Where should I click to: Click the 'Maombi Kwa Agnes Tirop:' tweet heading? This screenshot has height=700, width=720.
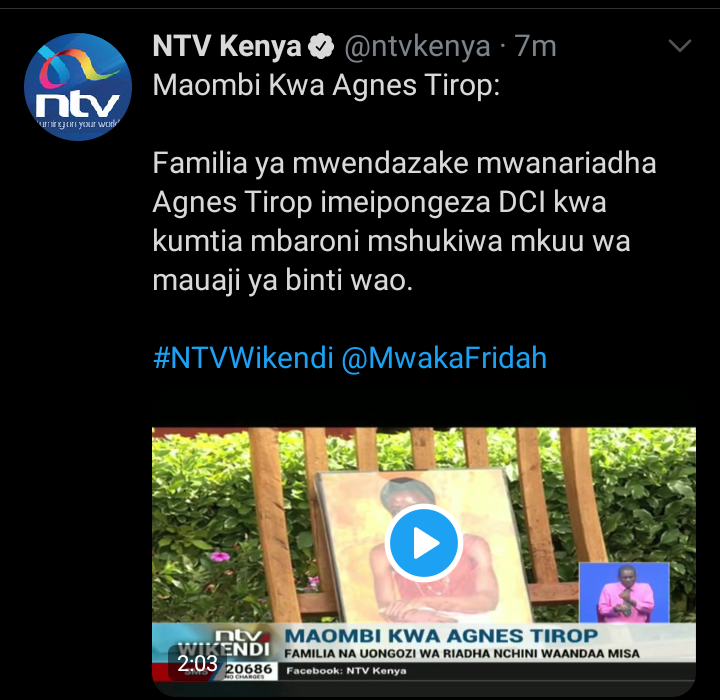pos(326,85)
